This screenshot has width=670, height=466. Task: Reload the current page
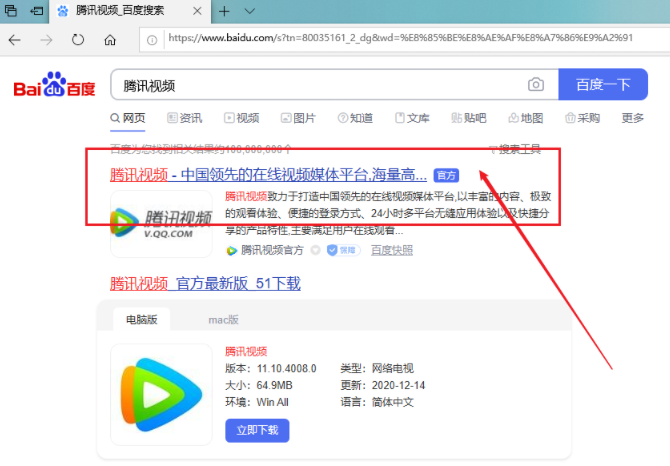coord(78,40)
